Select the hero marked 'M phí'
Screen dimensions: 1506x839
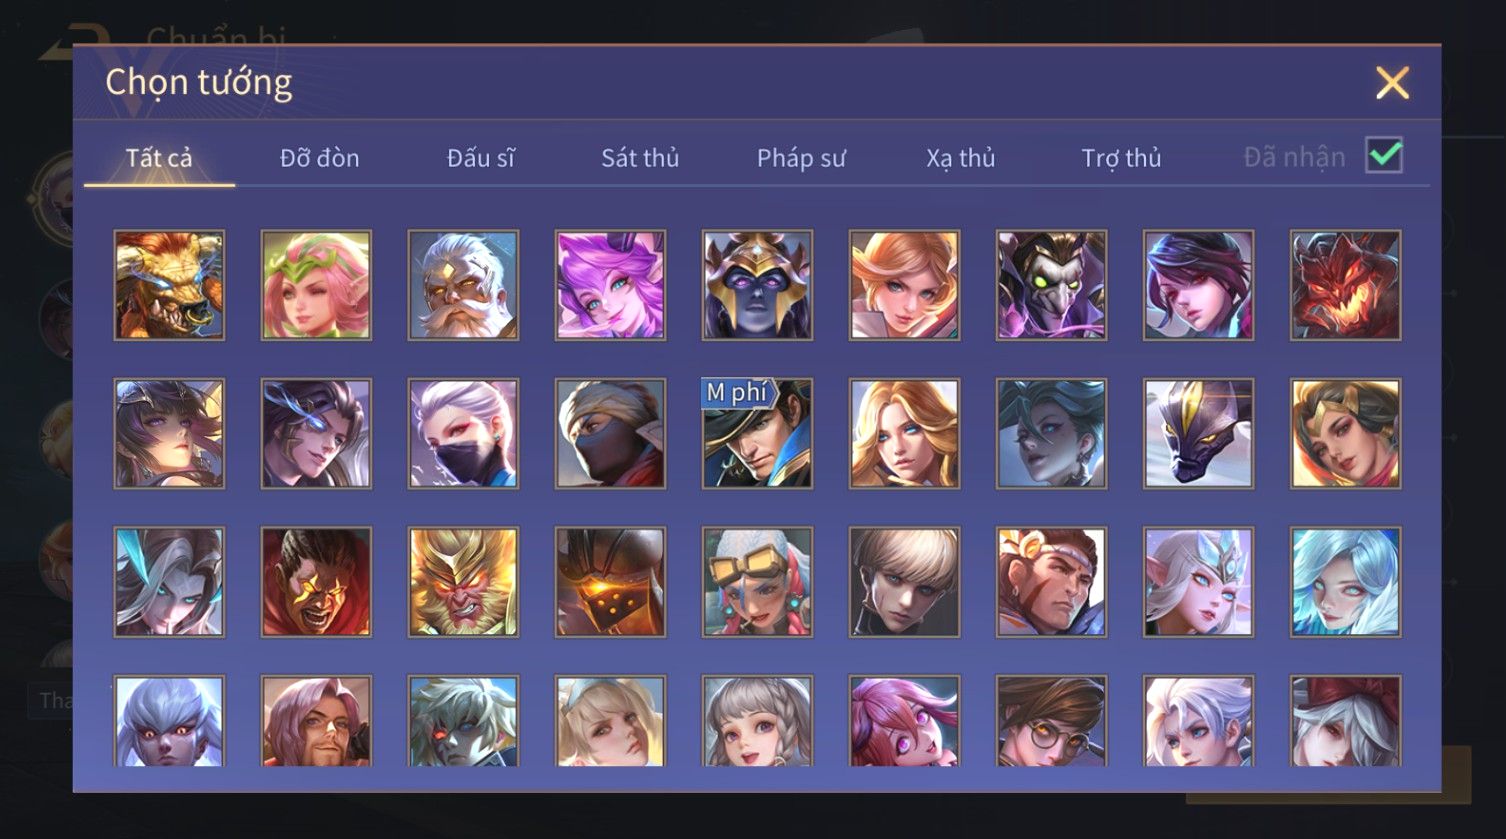pos(757,433)
